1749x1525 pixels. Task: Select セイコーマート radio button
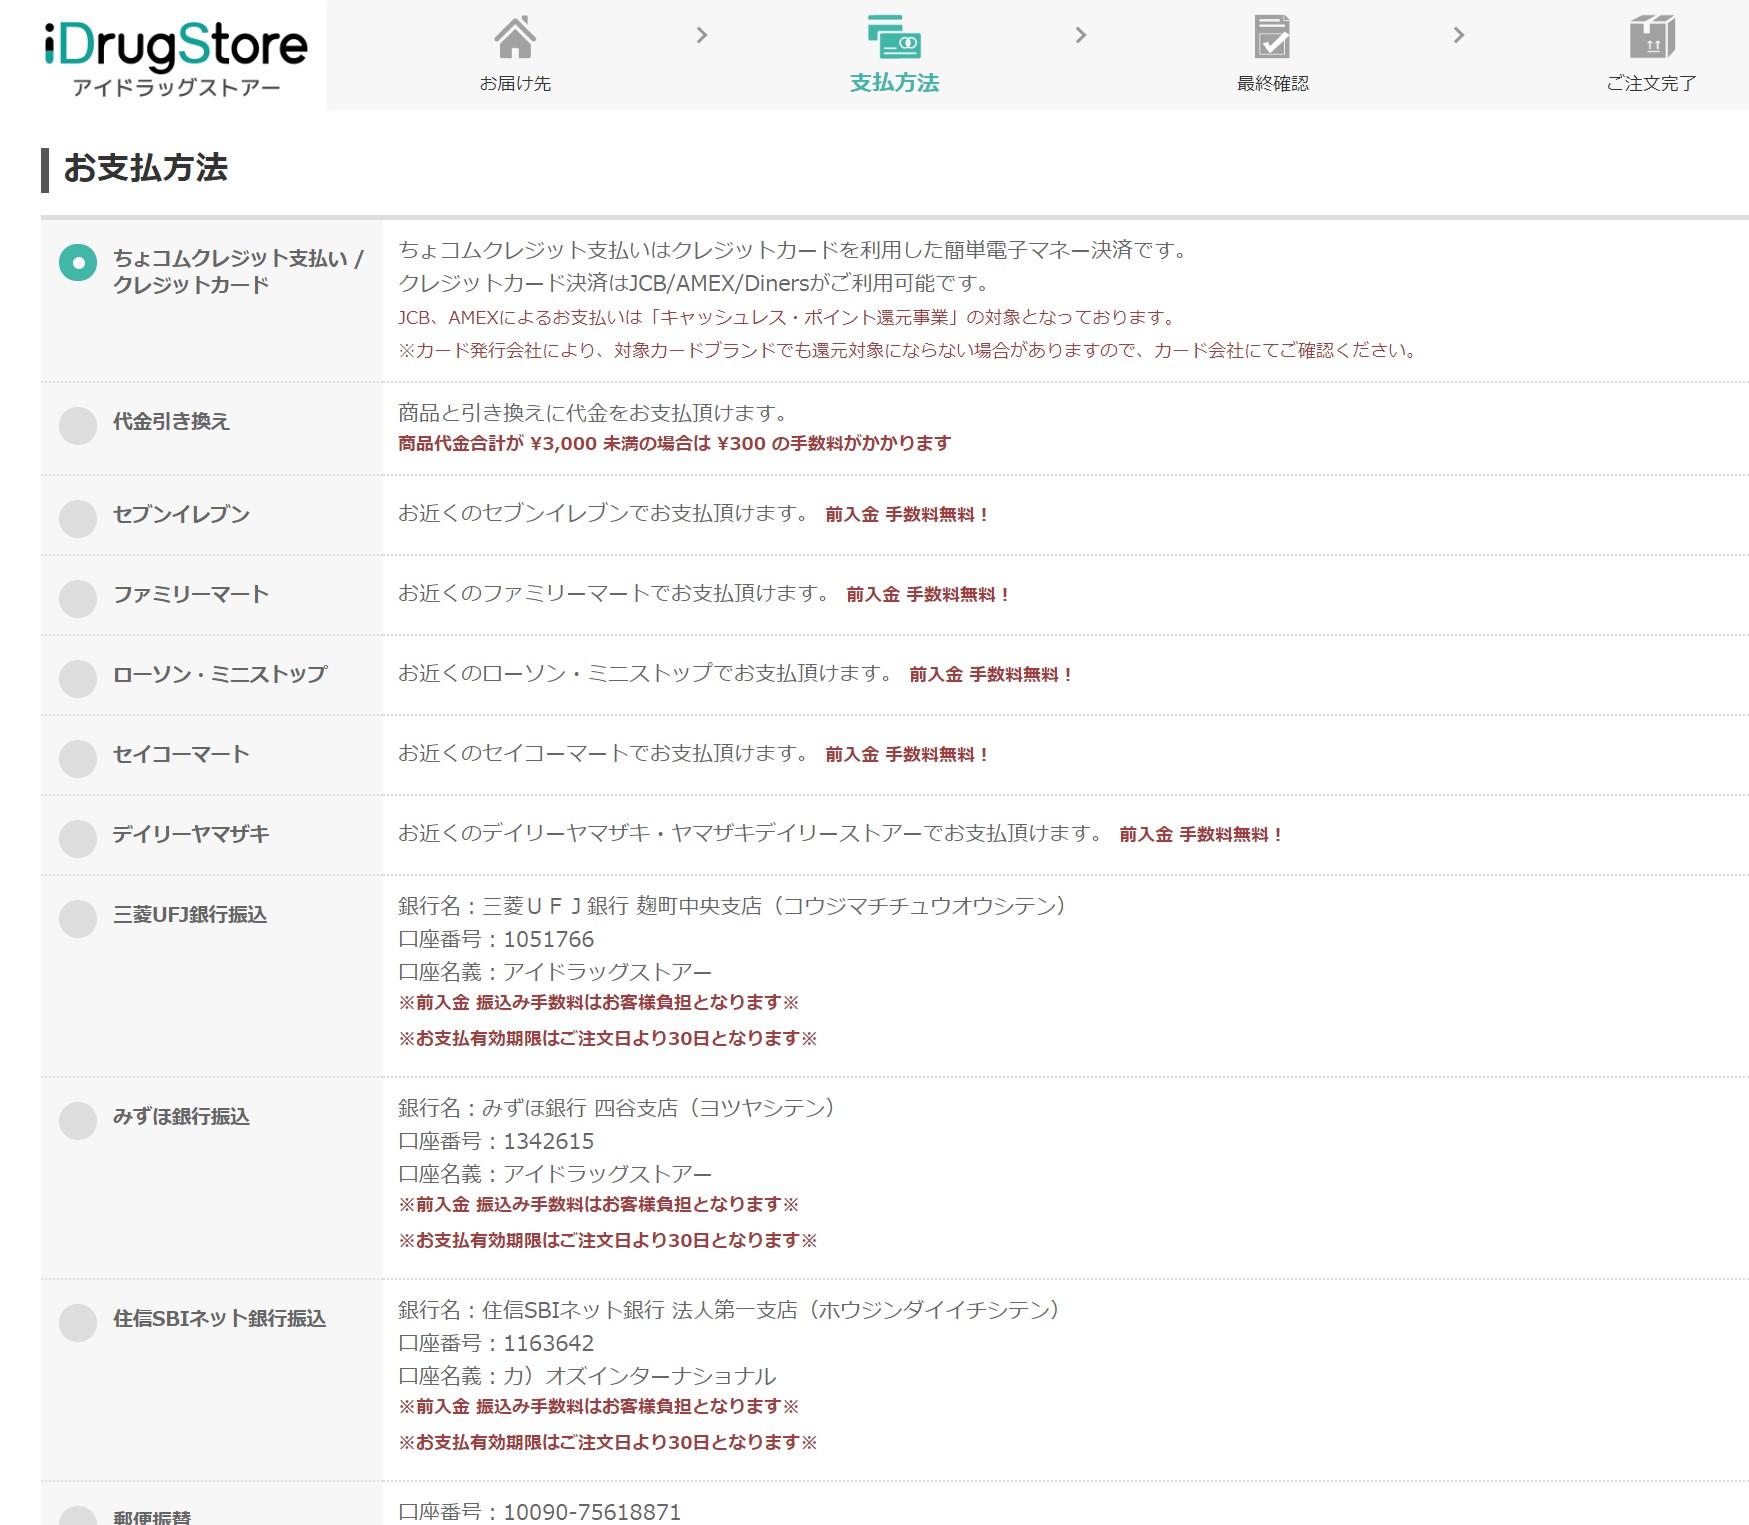click(78, 759)
